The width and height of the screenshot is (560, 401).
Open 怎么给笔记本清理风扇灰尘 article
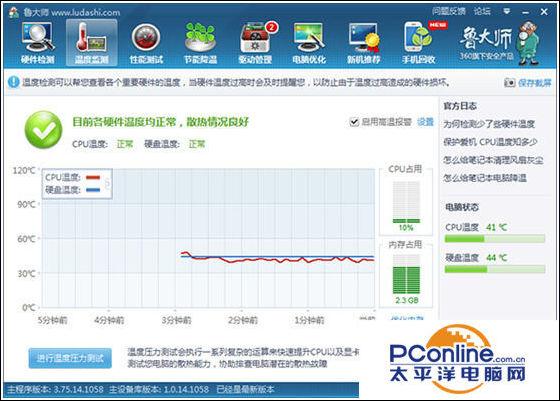click(493, 160)
